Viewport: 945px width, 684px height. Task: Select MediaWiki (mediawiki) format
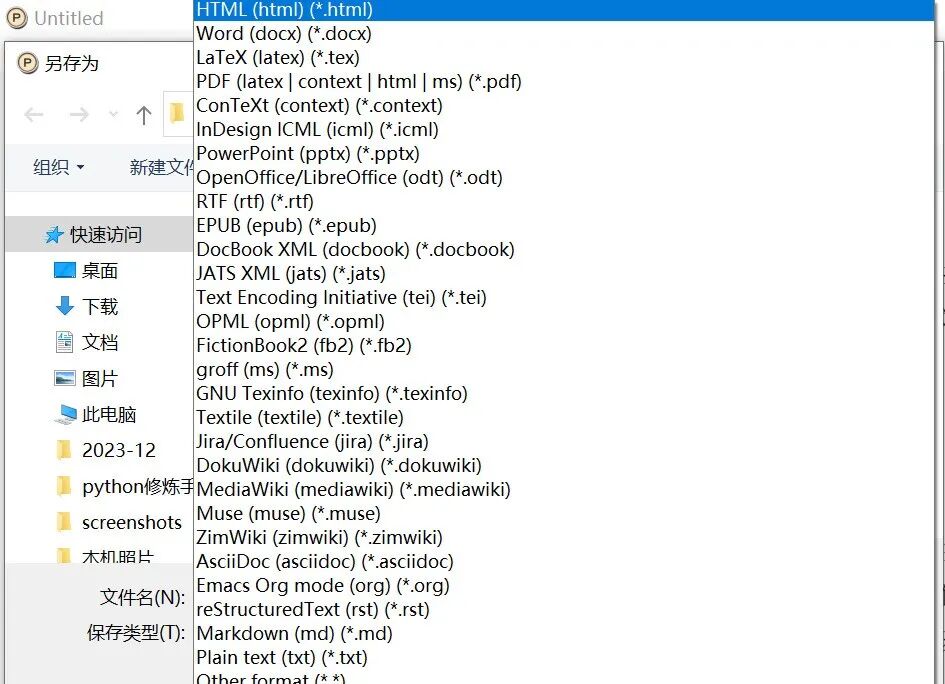coord(564,489)
